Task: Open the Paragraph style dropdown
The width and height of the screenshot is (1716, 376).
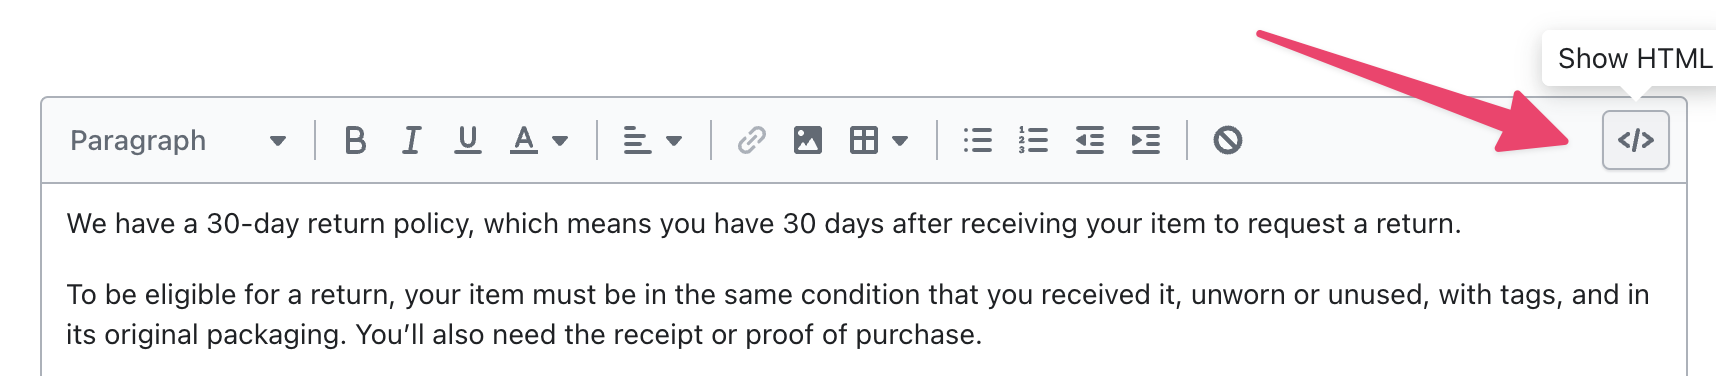Action: pyautogui.click(x=178, y=140)
